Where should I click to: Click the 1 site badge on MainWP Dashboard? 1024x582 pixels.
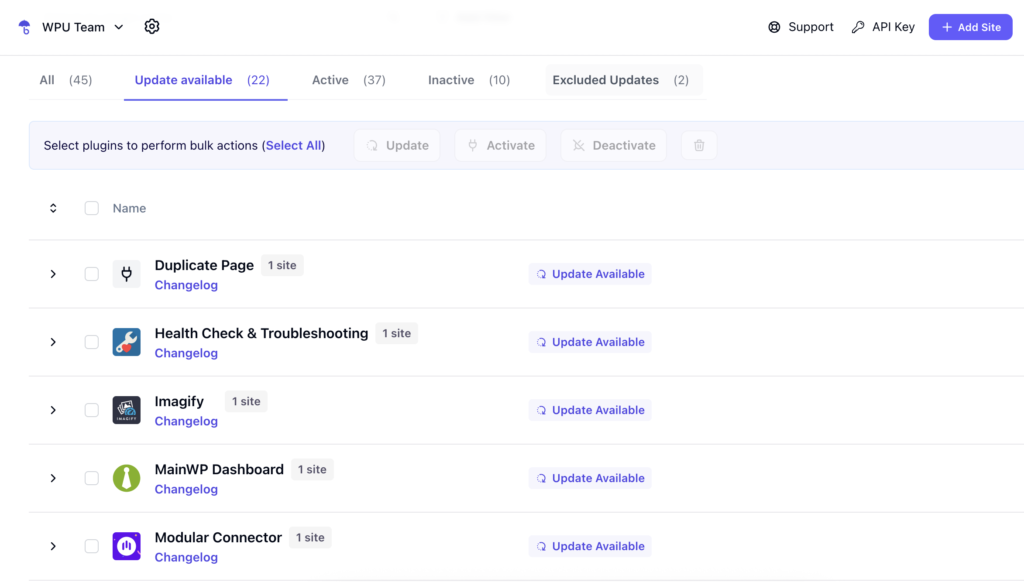(312, 469)
